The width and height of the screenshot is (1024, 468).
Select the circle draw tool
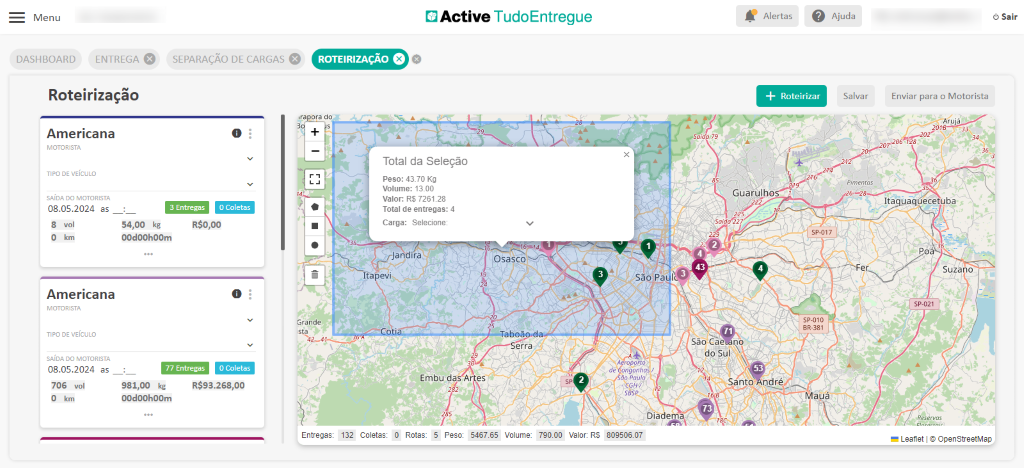(315, 245)
